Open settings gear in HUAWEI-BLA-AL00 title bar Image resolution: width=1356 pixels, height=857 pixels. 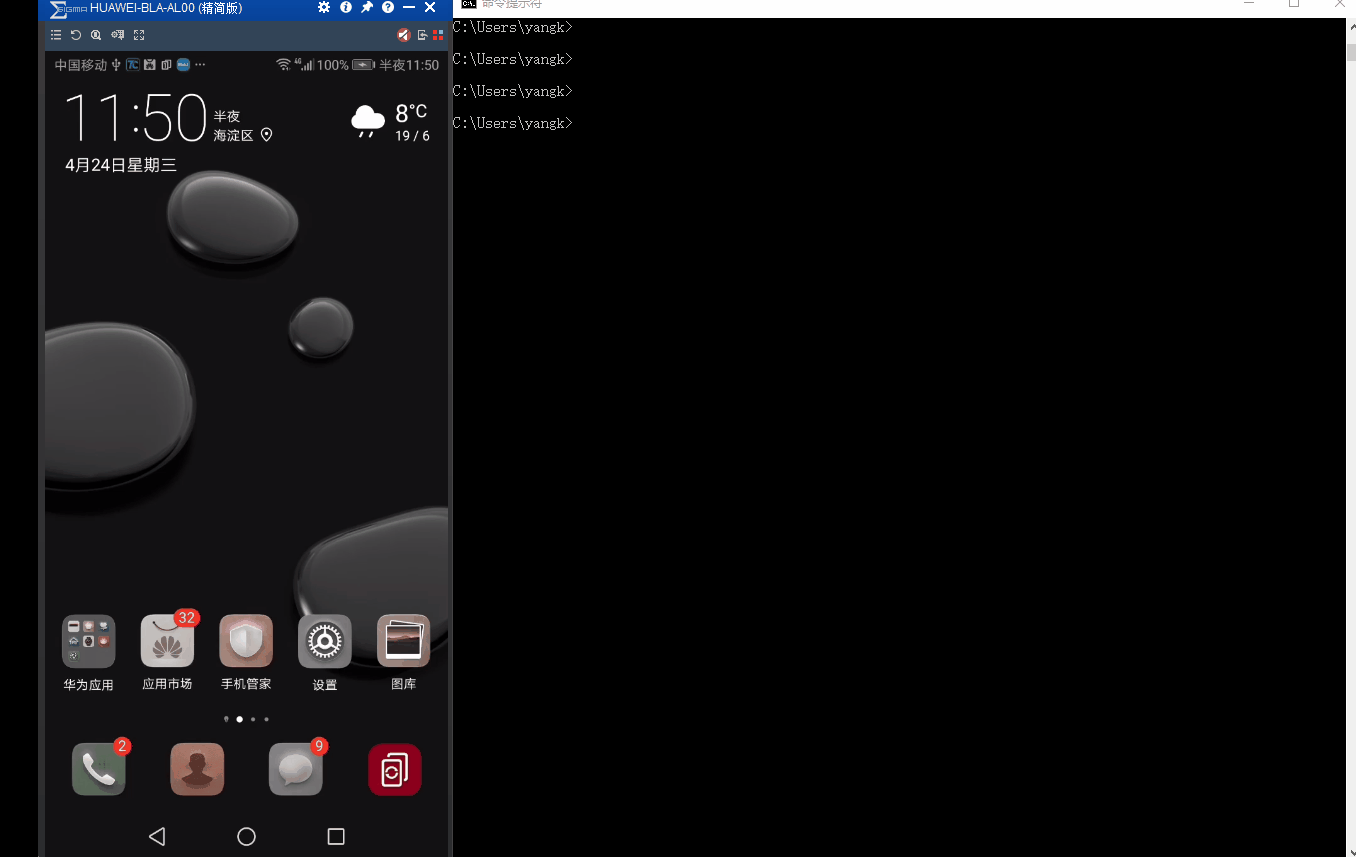[x=324, y=7]
